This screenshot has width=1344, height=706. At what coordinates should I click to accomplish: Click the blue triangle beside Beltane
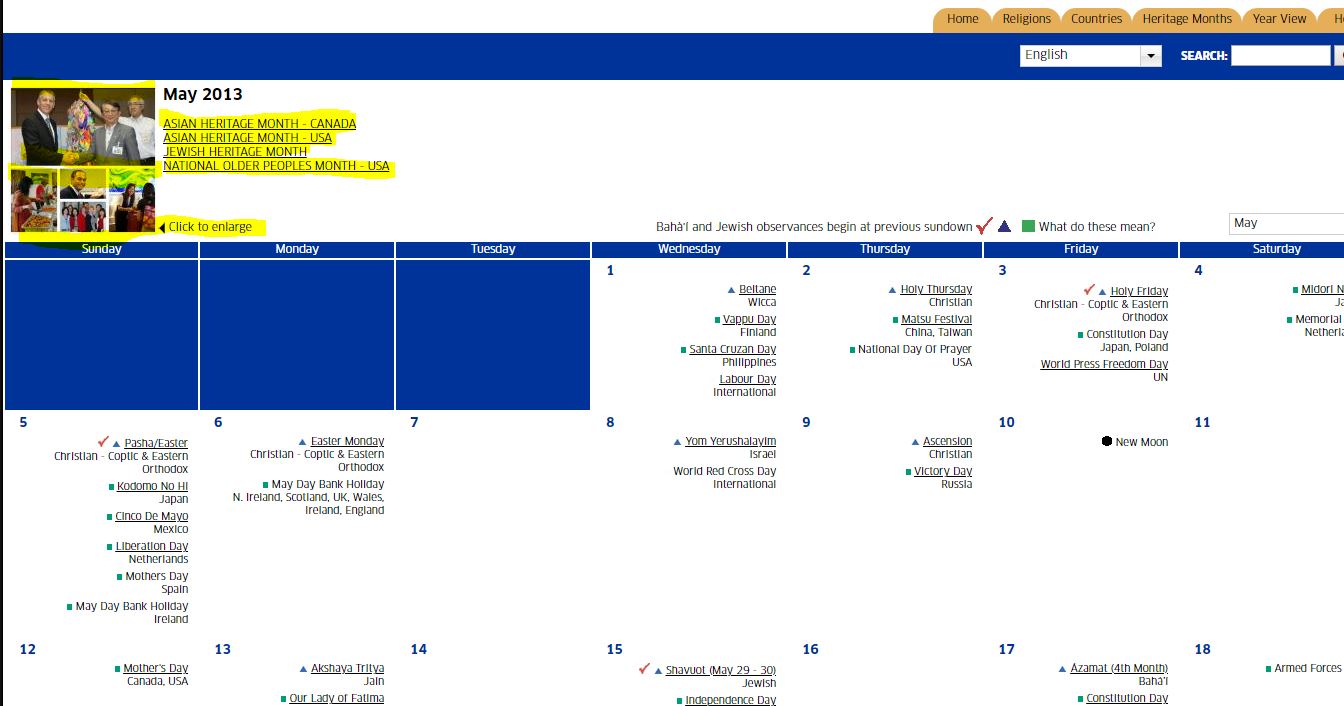pos(732,290)
